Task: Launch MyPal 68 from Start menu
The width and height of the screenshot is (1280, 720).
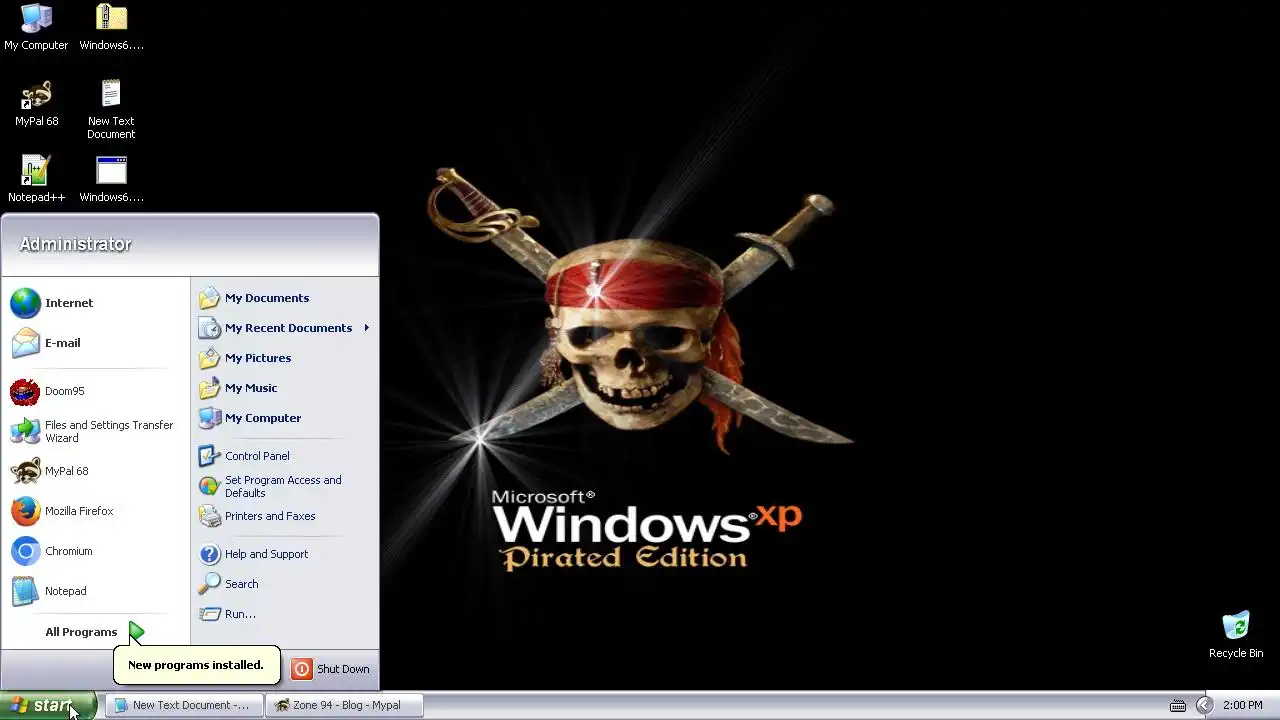Action: (x=96, y=471)
